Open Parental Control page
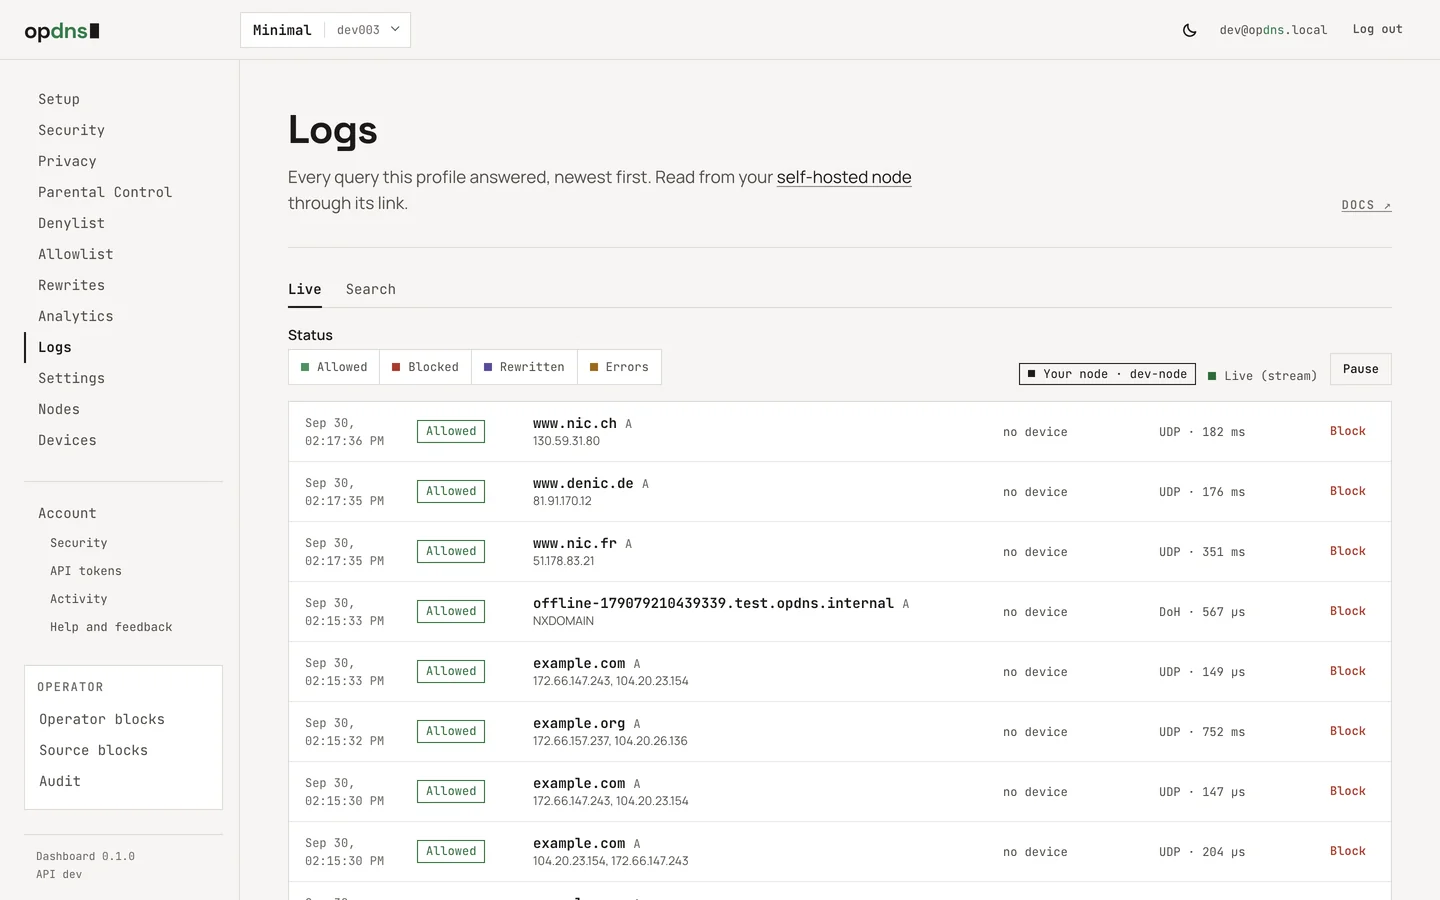This screenshot has height=900, width=1440. click(x=105, y=192)
